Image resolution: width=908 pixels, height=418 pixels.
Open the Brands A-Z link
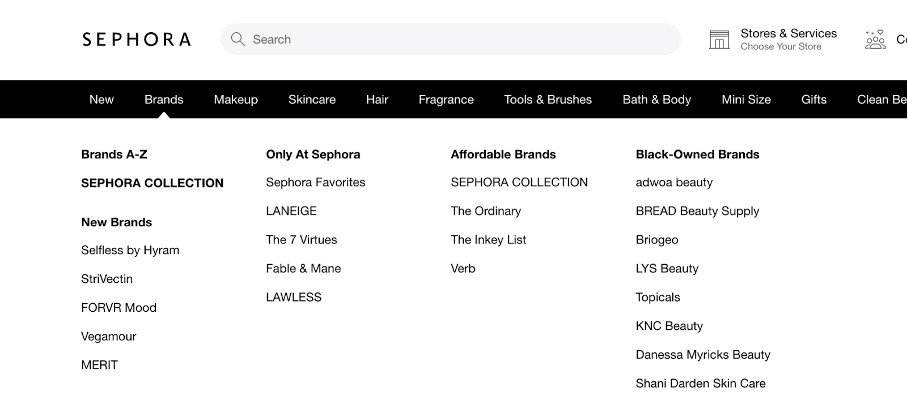114,154
